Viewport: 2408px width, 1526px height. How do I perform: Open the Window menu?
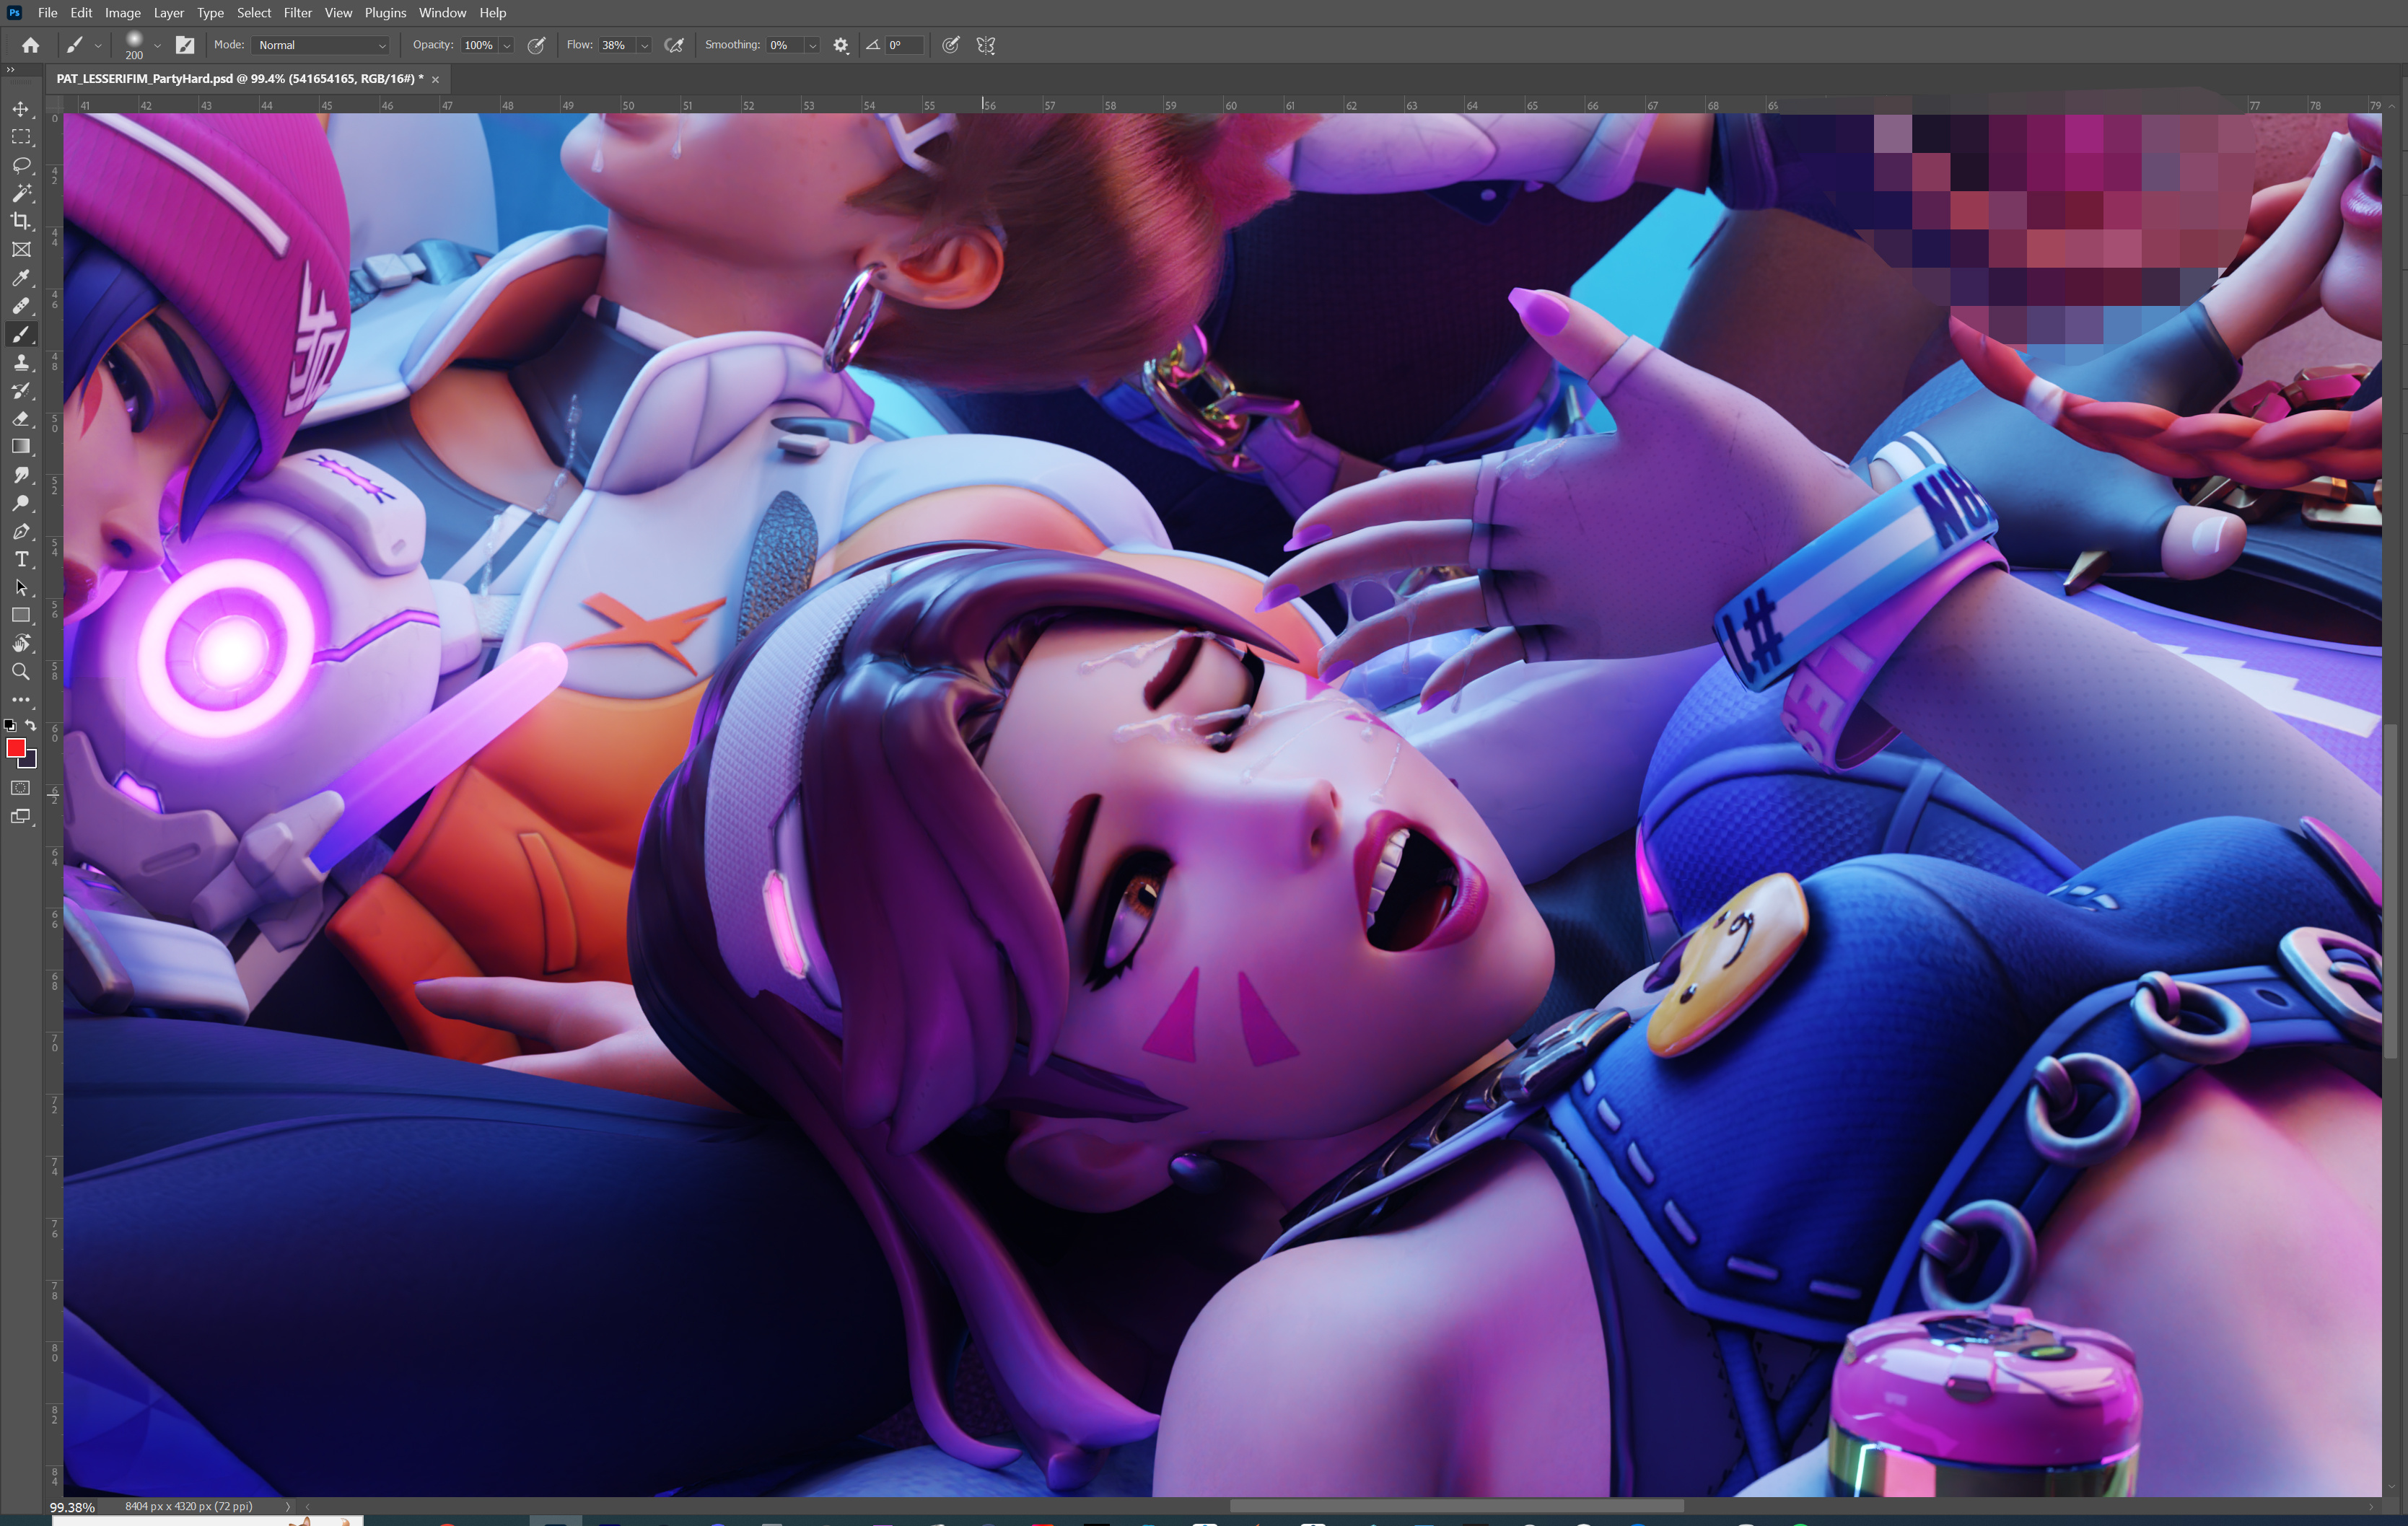click(x=442, y=13)
